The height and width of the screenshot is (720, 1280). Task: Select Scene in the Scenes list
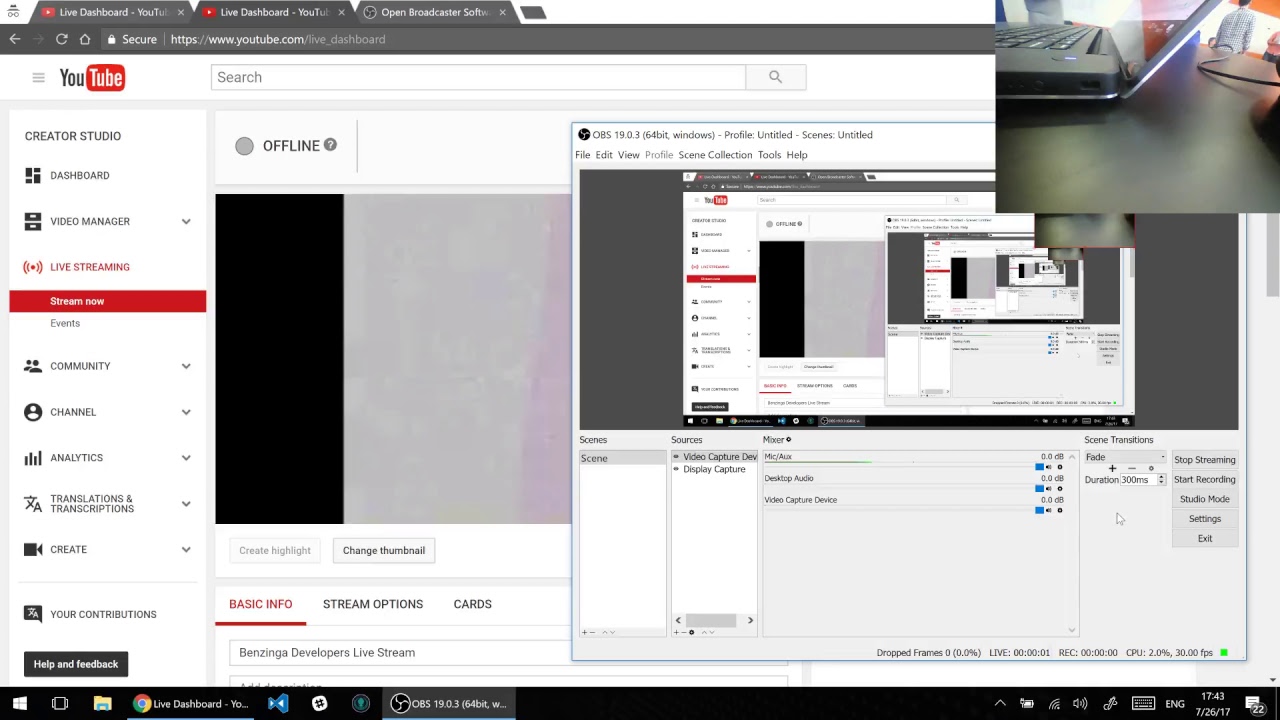622,458
